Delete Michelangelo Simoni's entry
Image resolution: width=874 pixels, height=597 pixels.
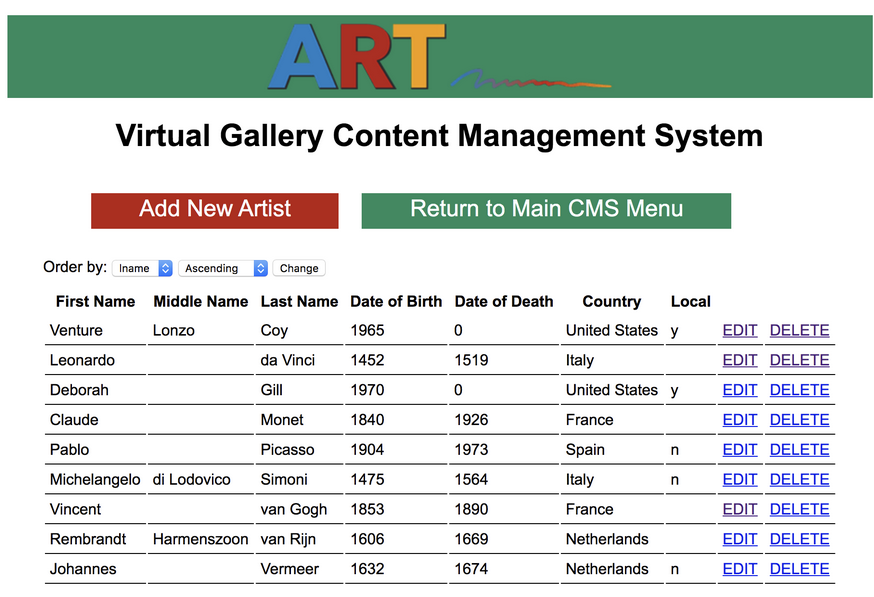tap(799, 479)
